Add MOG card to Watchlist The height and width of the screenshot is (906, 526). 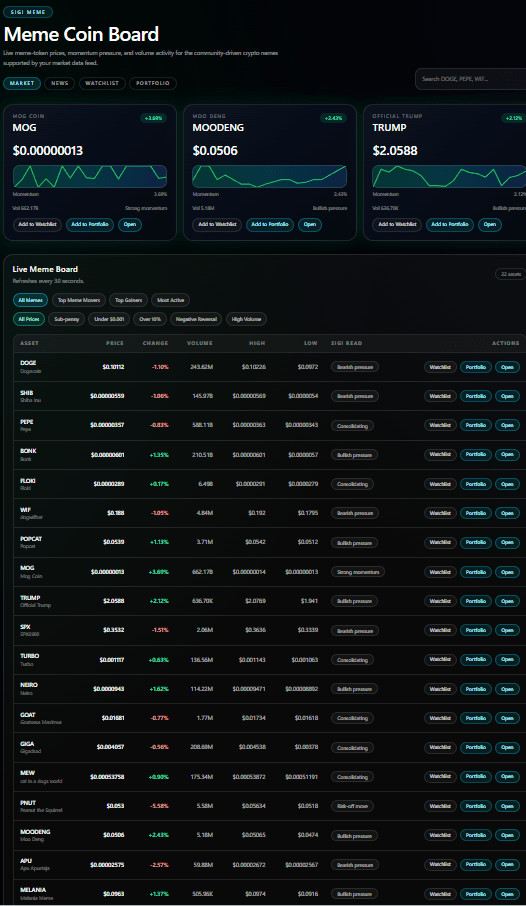38,224
